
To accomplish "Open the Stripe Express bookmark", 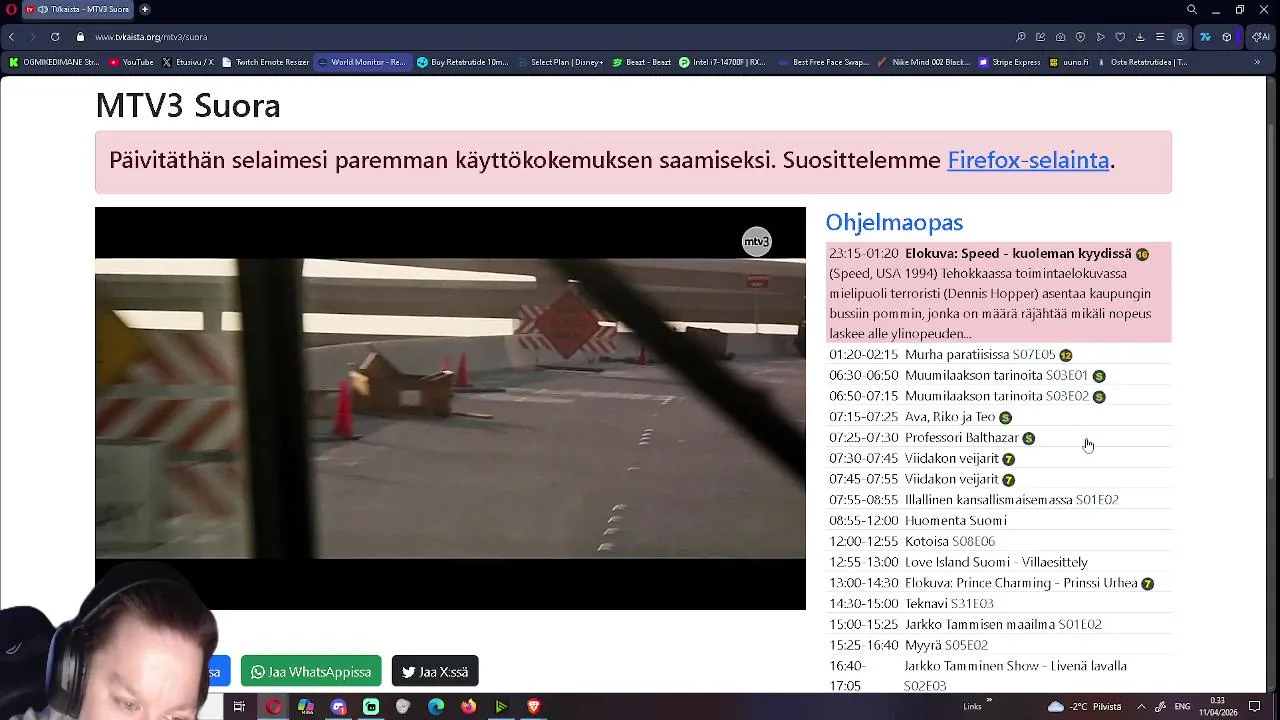I will [1009, 62].
